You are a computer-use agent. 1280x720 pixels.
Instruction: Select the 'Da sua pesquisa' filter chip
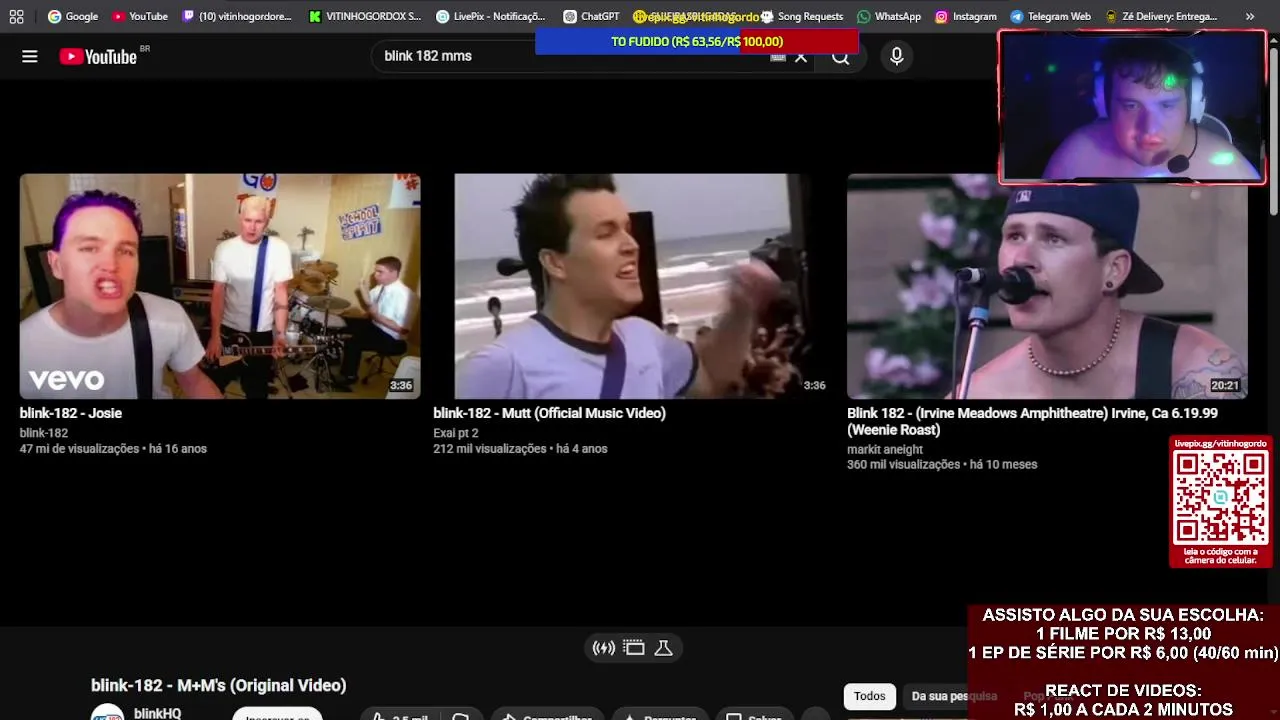point(954,696)
